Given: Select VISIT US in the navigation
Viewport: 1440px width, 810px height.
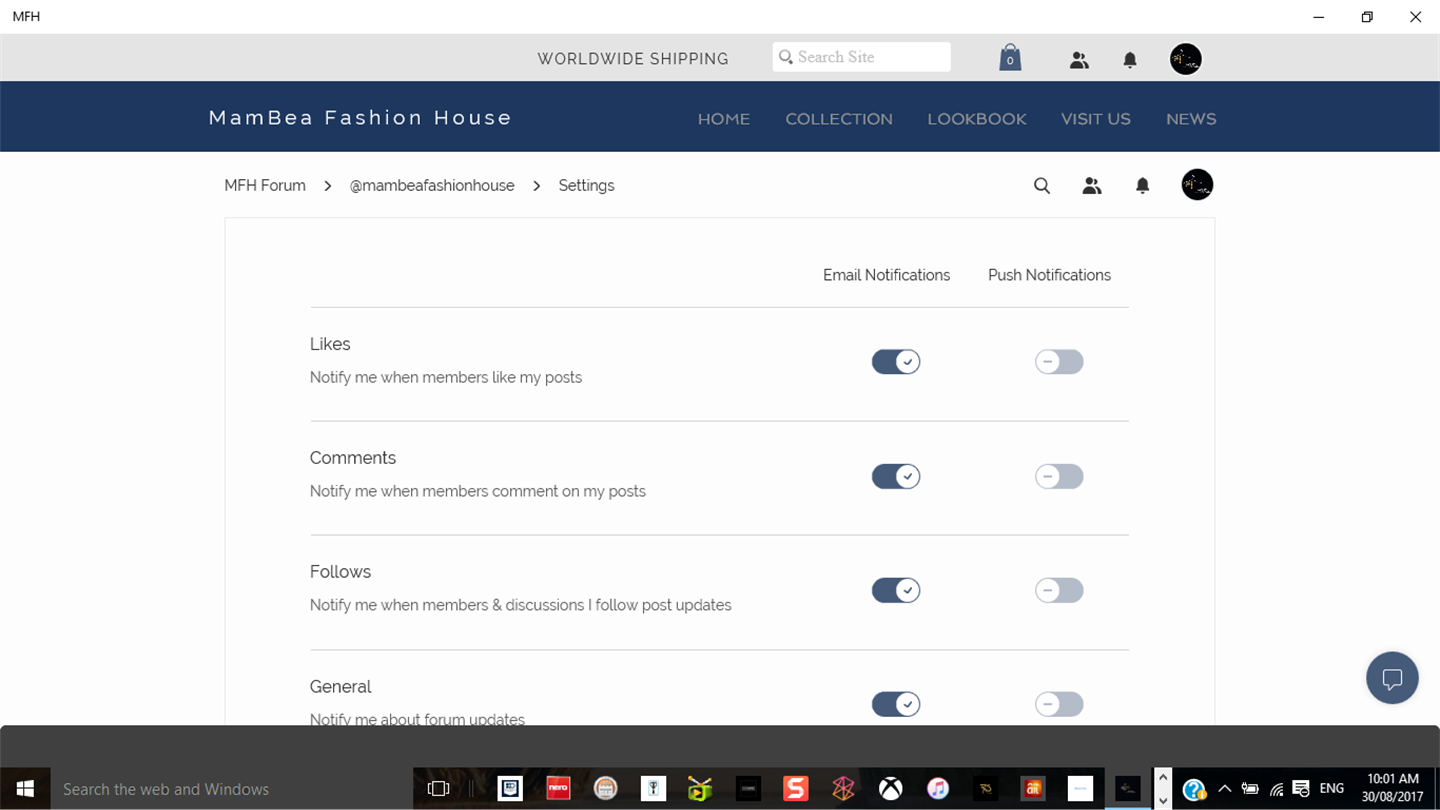Looking at the screenshot, I should point(1096,119).
